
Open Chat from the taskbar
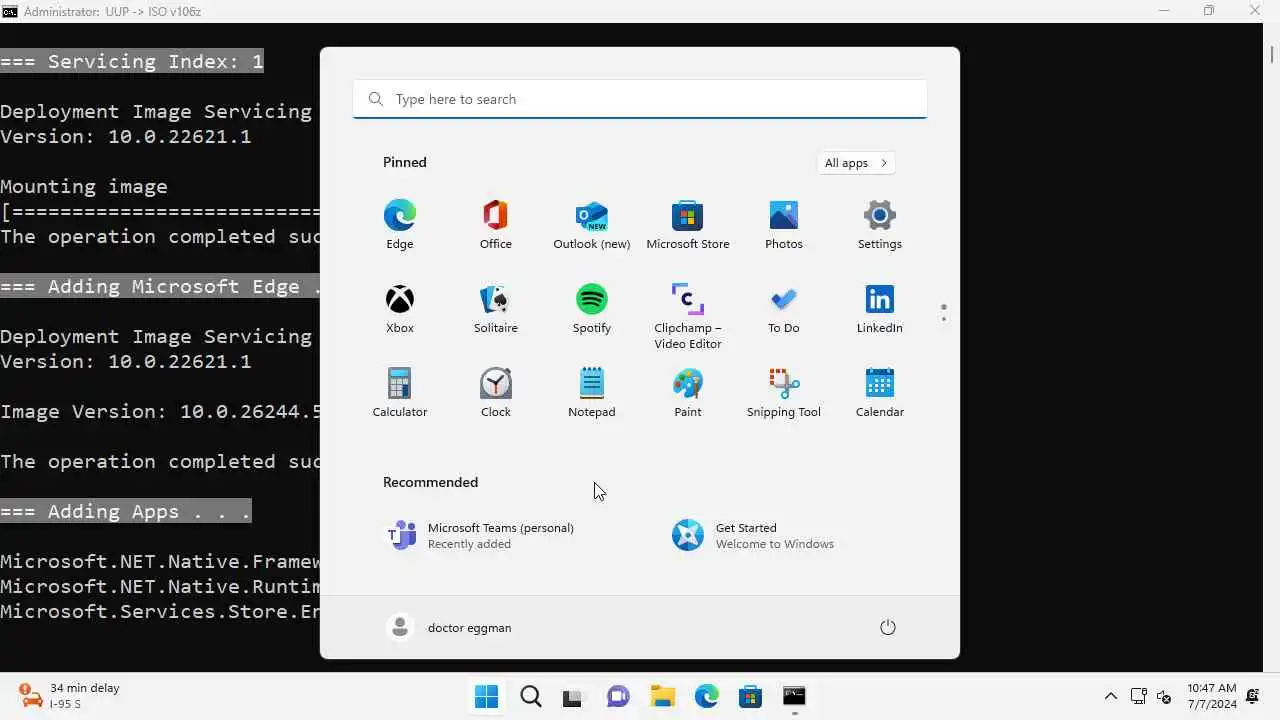tap(618, 696)
